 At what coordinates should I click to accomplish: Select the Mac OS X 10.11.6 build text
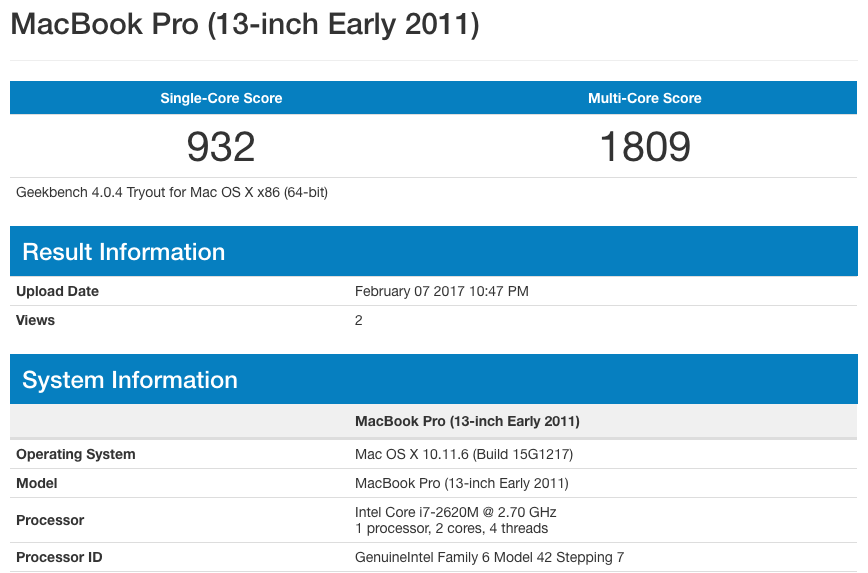click(464, 454)
